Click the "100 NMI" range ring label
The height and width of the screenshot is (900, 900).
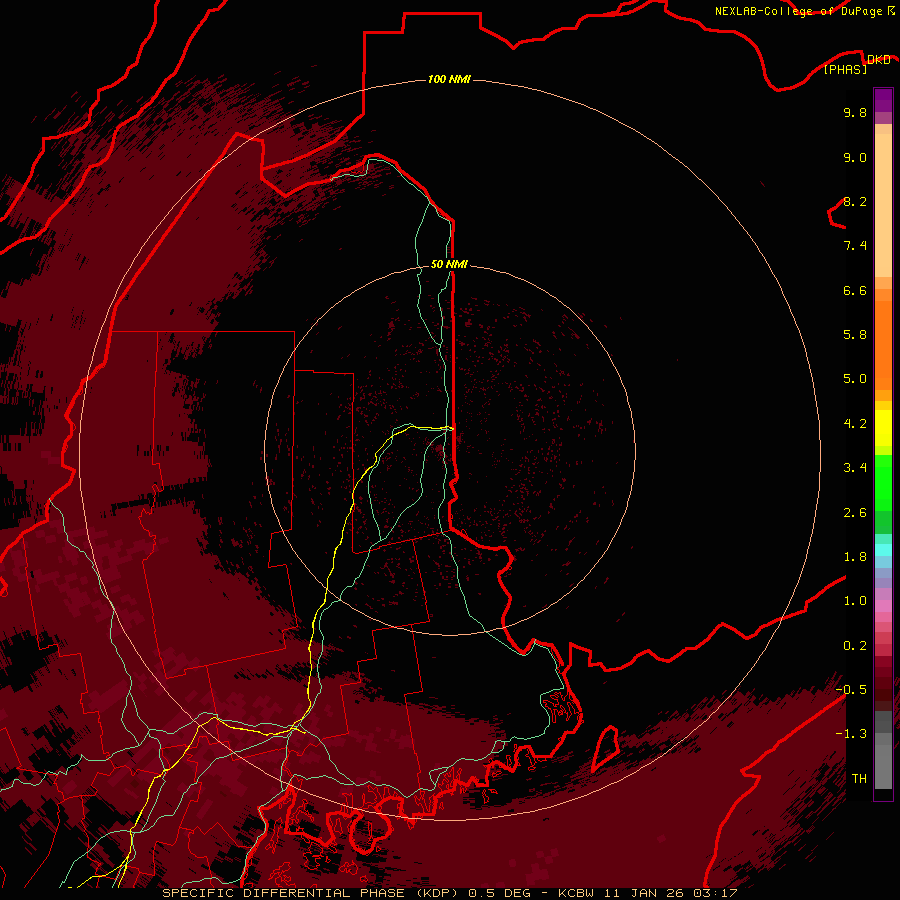pos(449,79)
